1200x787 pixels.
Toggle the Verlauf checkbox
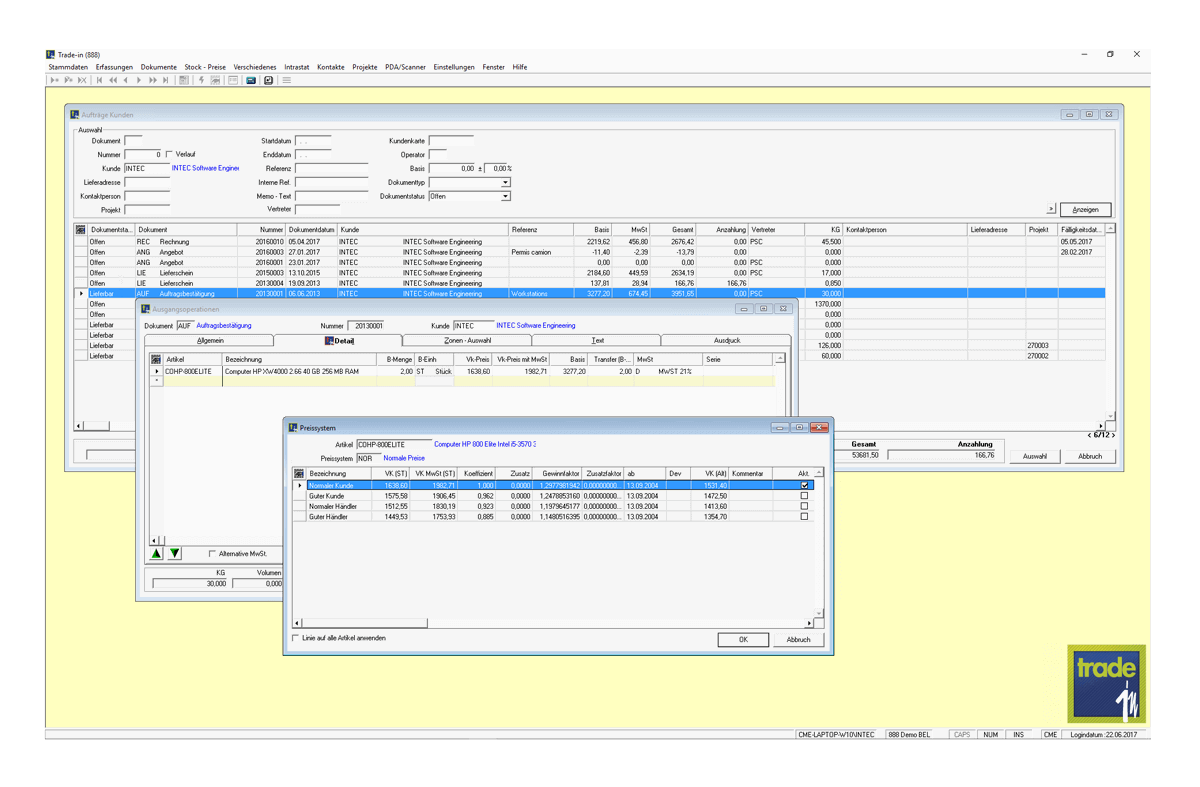[x=169, y=155]
